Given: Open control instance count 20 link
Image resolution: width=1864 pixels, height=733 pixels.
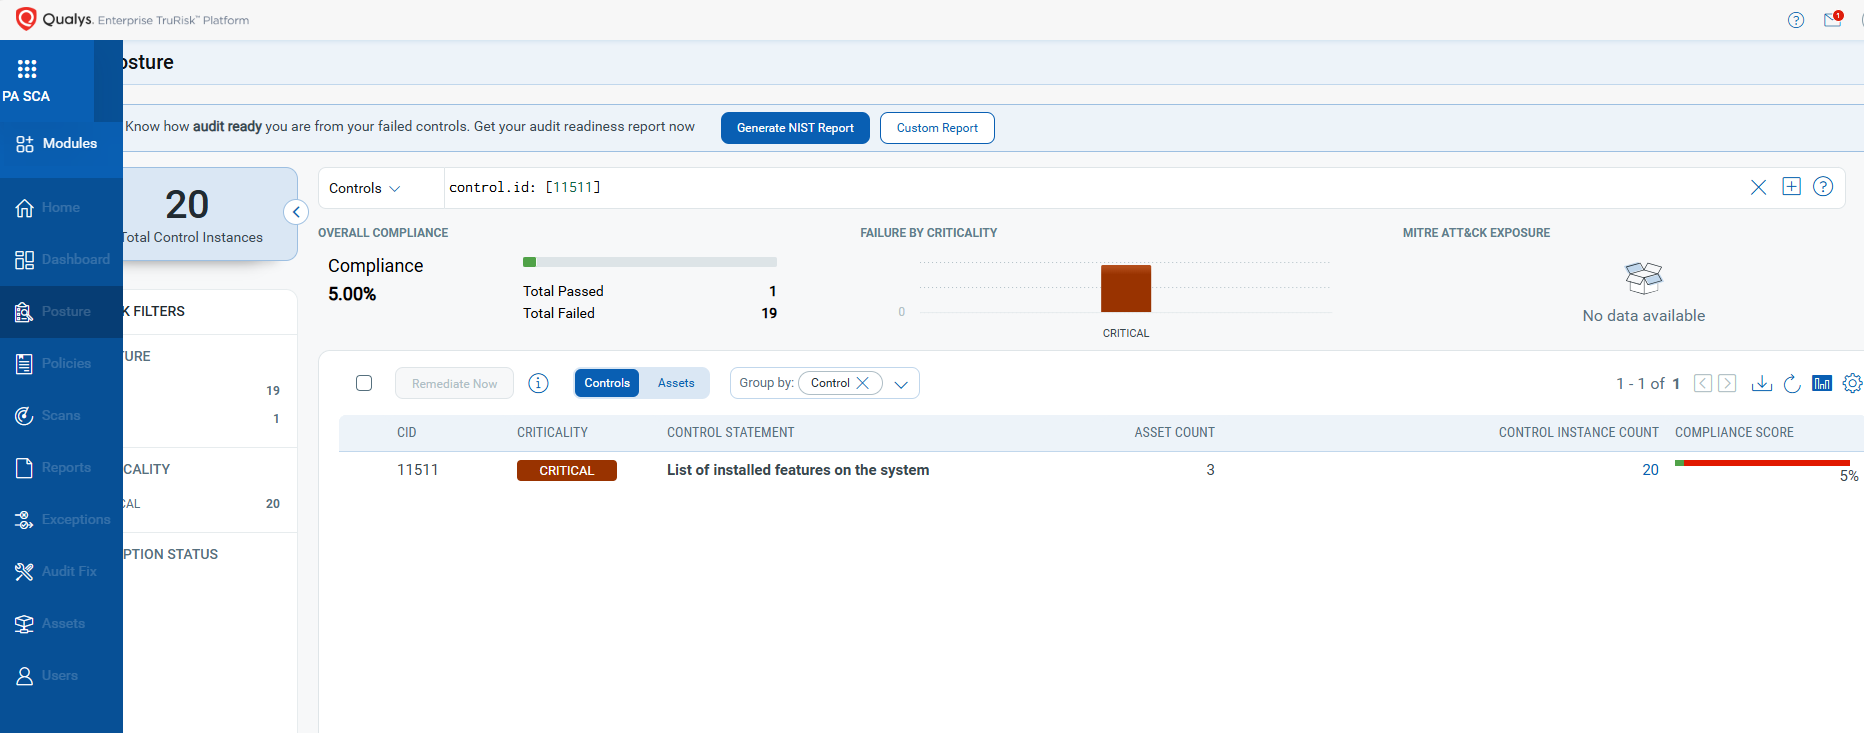Looking at the screenshot, I should tap(1650, 470).
